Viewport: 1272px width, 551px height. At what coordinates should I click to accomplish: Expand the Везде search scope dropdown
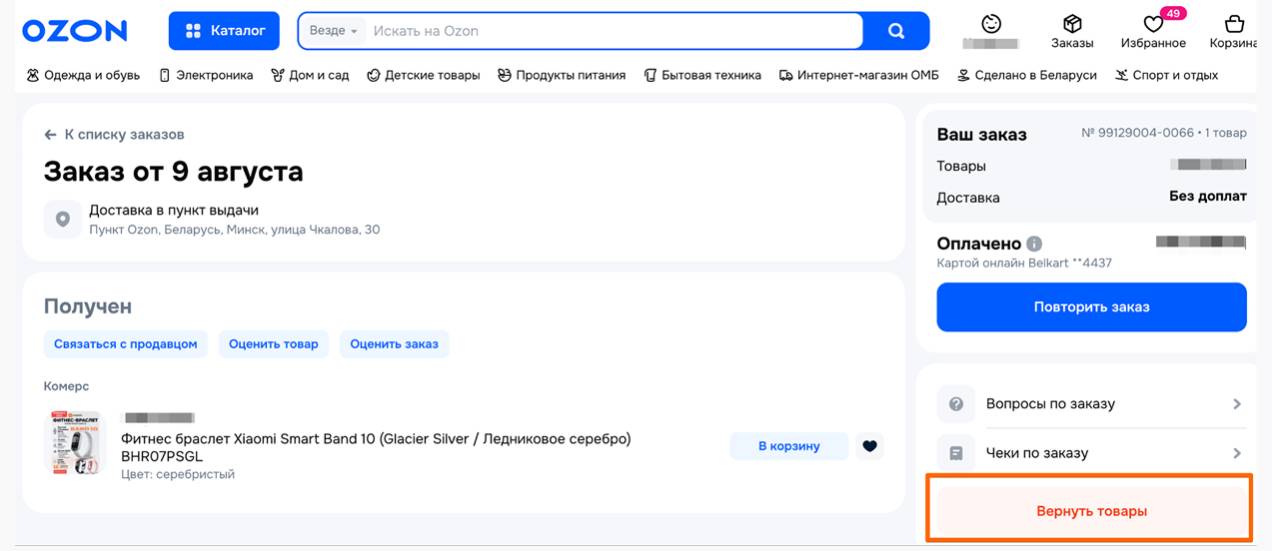pos(333,31)
